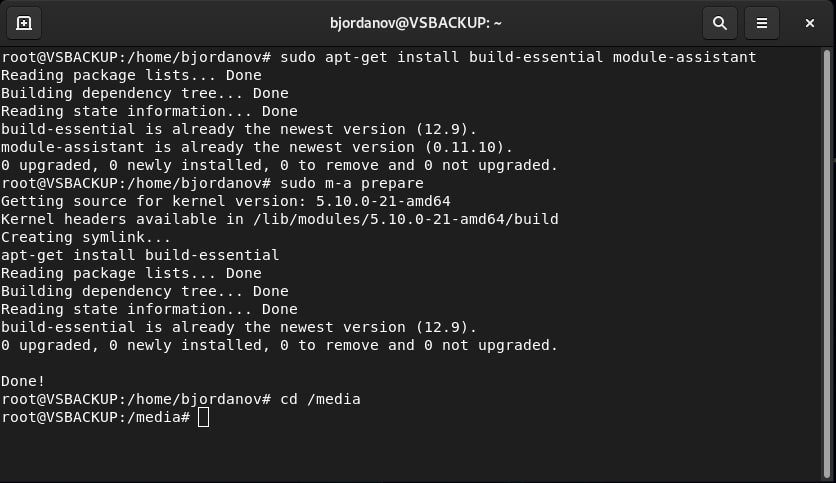Click the 'apt-get install build-essential' output line
This screenshot has width=836, height=483.
click(x=140, y=255)
